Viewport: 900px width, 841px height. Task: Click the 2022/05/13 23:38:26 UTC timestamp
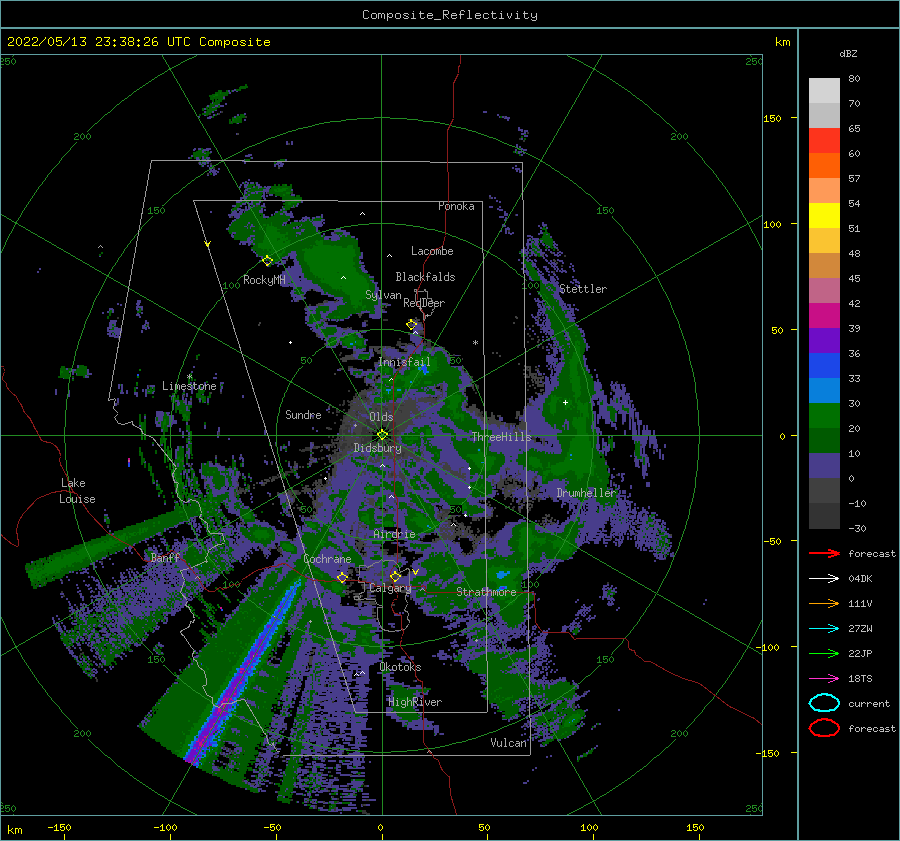[x=83, y=42]
